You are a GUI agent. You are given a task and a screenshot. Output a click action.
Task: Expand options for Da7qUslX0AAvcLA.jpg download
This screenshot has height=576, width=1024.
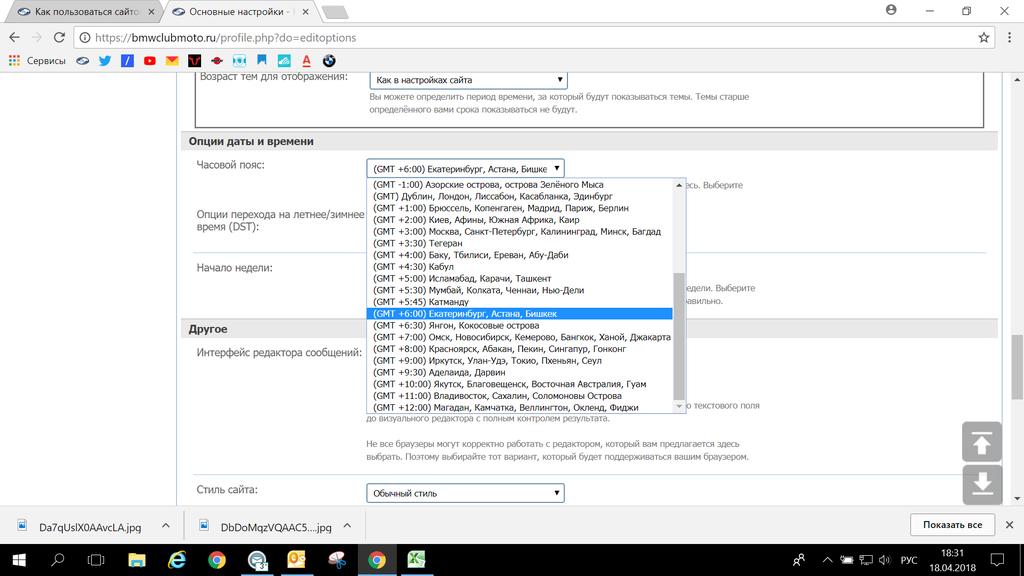pyautogui.click(x=166, y=525)
